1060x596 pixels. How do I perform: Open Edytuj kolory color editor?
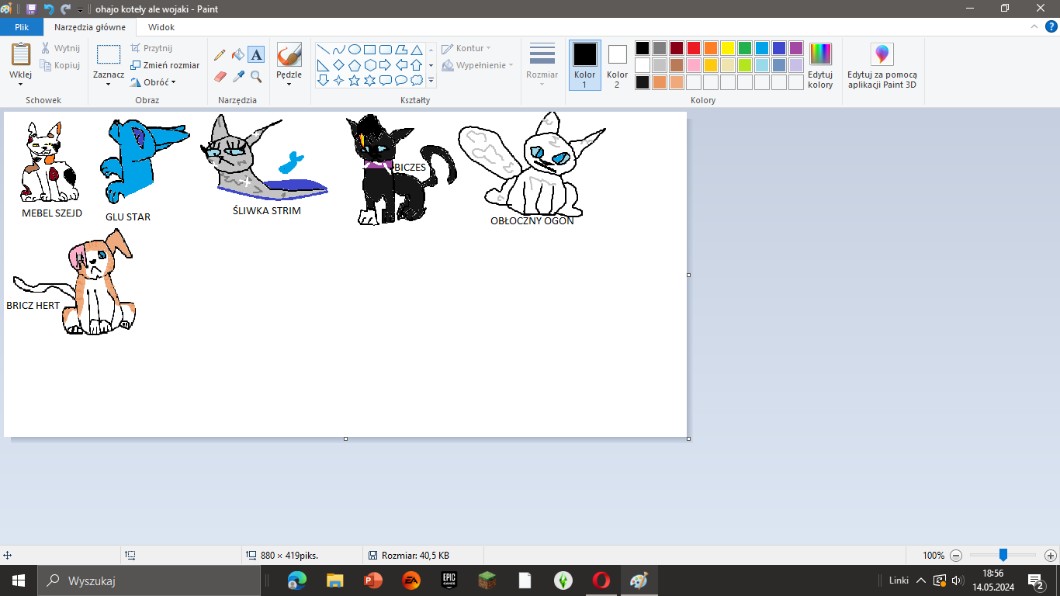820,66
